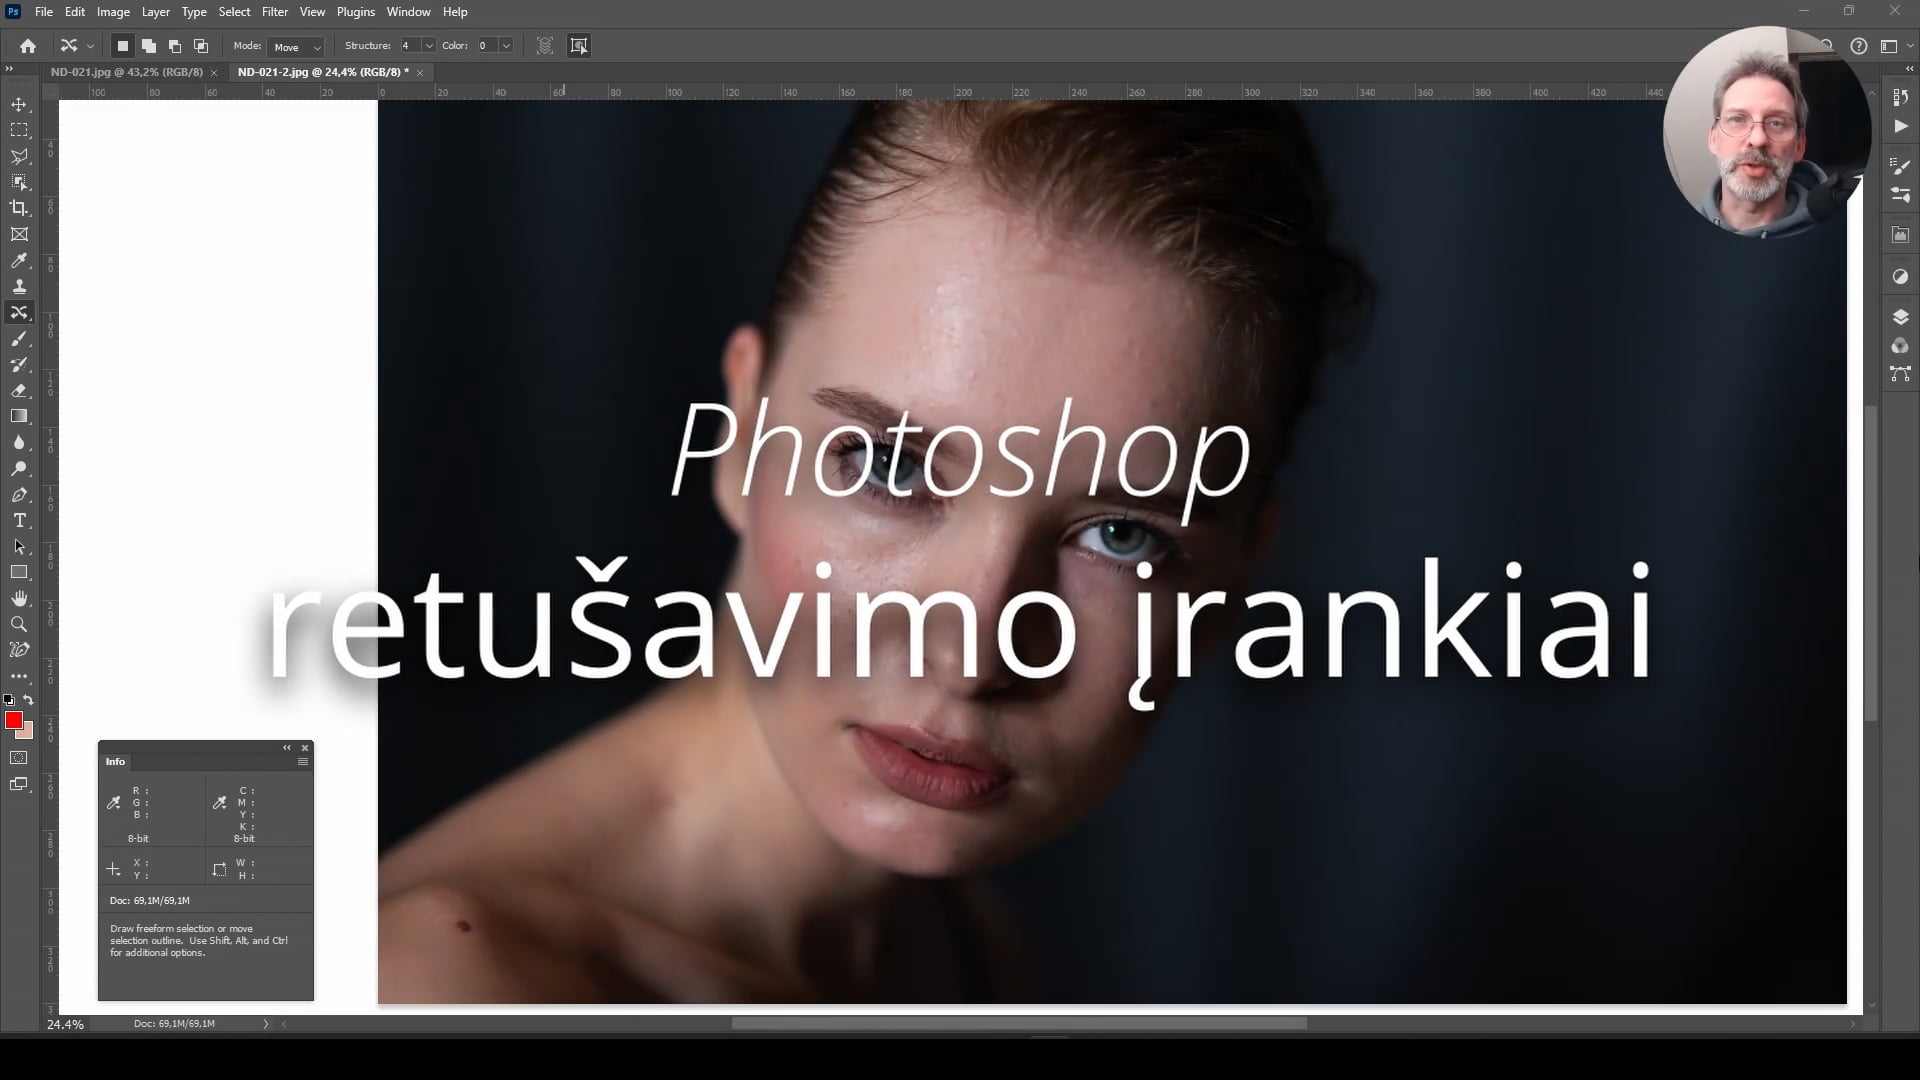1920x1080 pixels.
Task: Select the Gradient tool
Action: coord(19,416)
